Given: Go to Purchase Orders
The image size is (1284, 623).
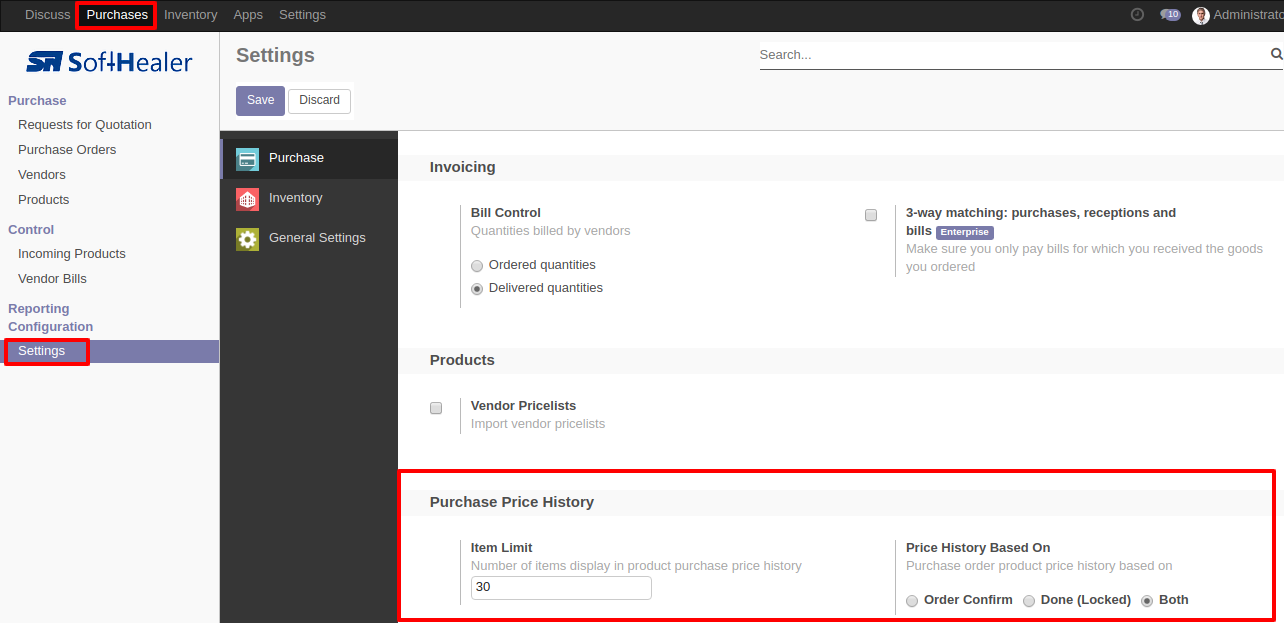Looking at the screenshot, I should pyautogui.click(x=67, y=150).
